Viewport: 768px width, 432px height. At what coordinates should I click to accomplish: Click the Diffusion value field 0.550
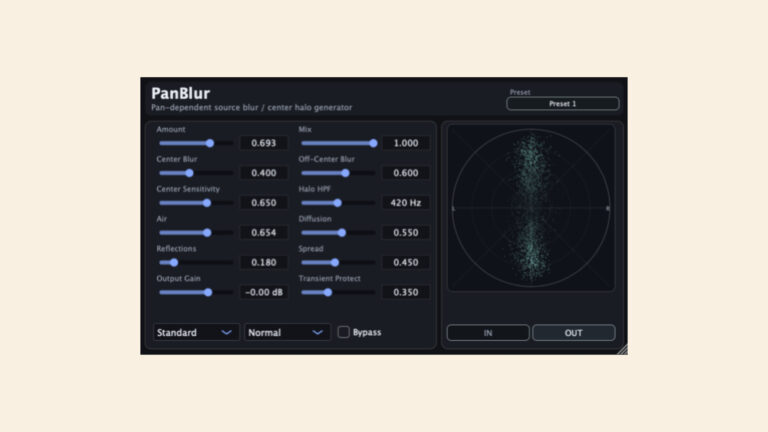point(406,233)
